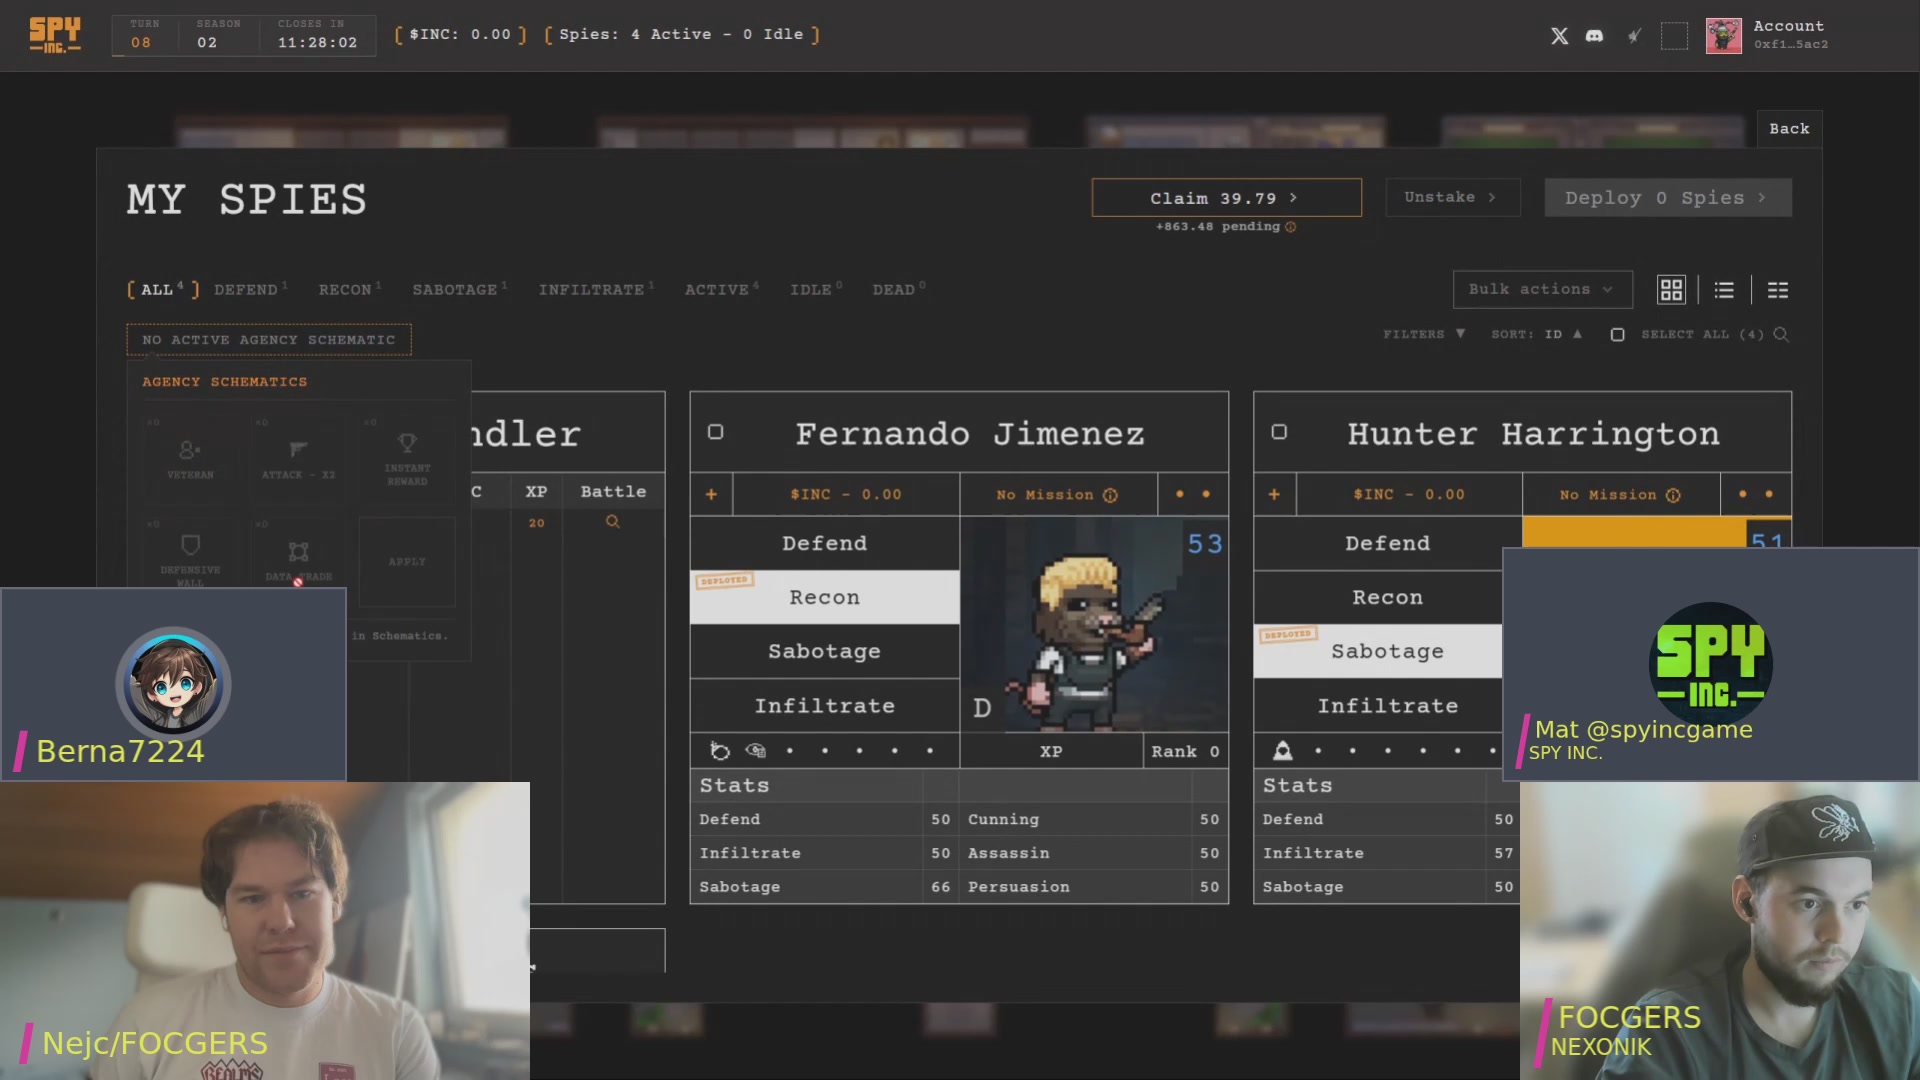Open the Bulk actions dropdown

coord(1542,290)
